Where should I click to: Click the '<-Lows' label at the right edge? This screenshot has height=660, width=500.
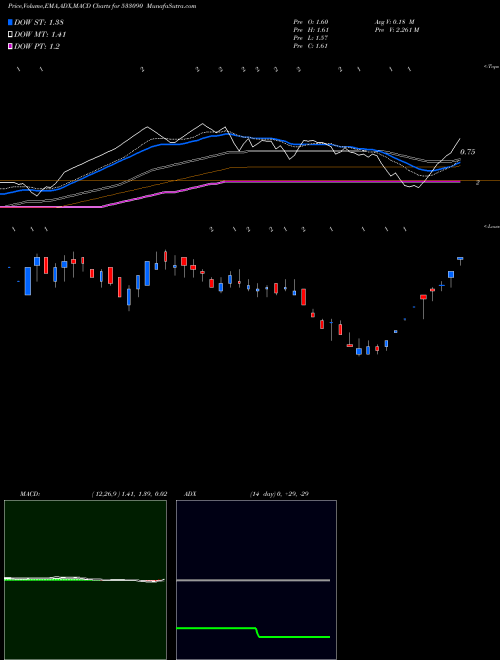point(492,226)
